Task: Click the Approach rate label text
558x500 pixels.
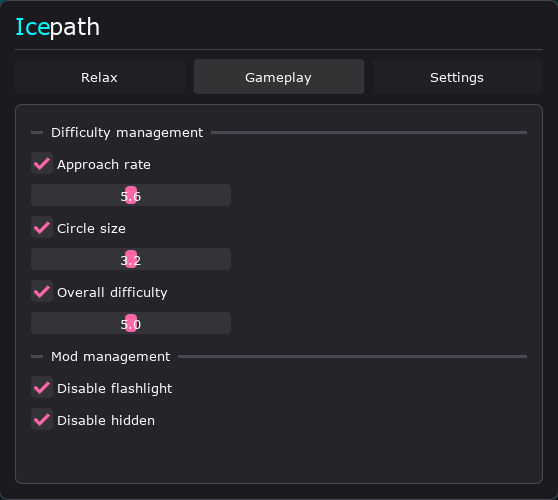Action: [104, 164]
